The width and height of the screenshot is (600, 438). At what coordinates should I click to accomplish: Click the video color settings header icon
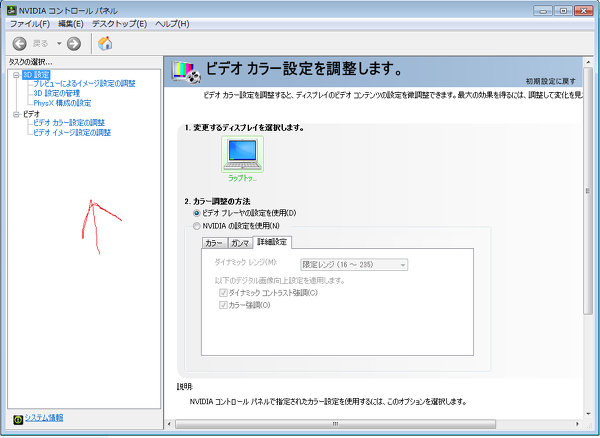click(186, 72)
